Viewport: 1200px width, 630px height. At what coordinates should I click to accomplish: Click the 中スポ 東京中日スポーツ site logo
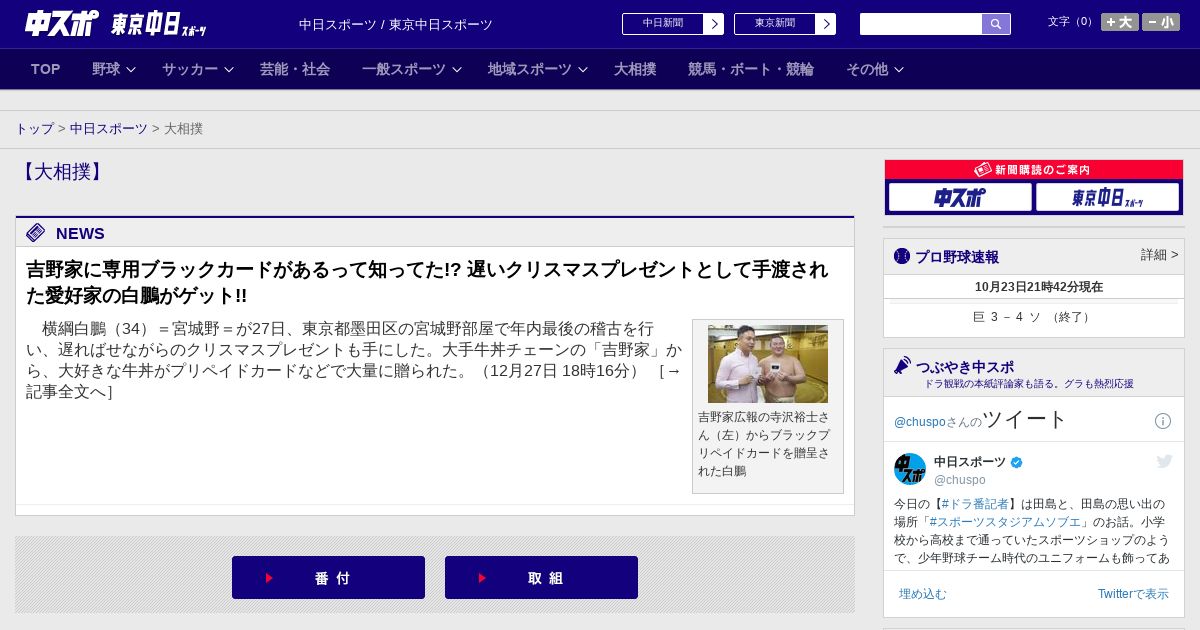click(x=116, y=23)
